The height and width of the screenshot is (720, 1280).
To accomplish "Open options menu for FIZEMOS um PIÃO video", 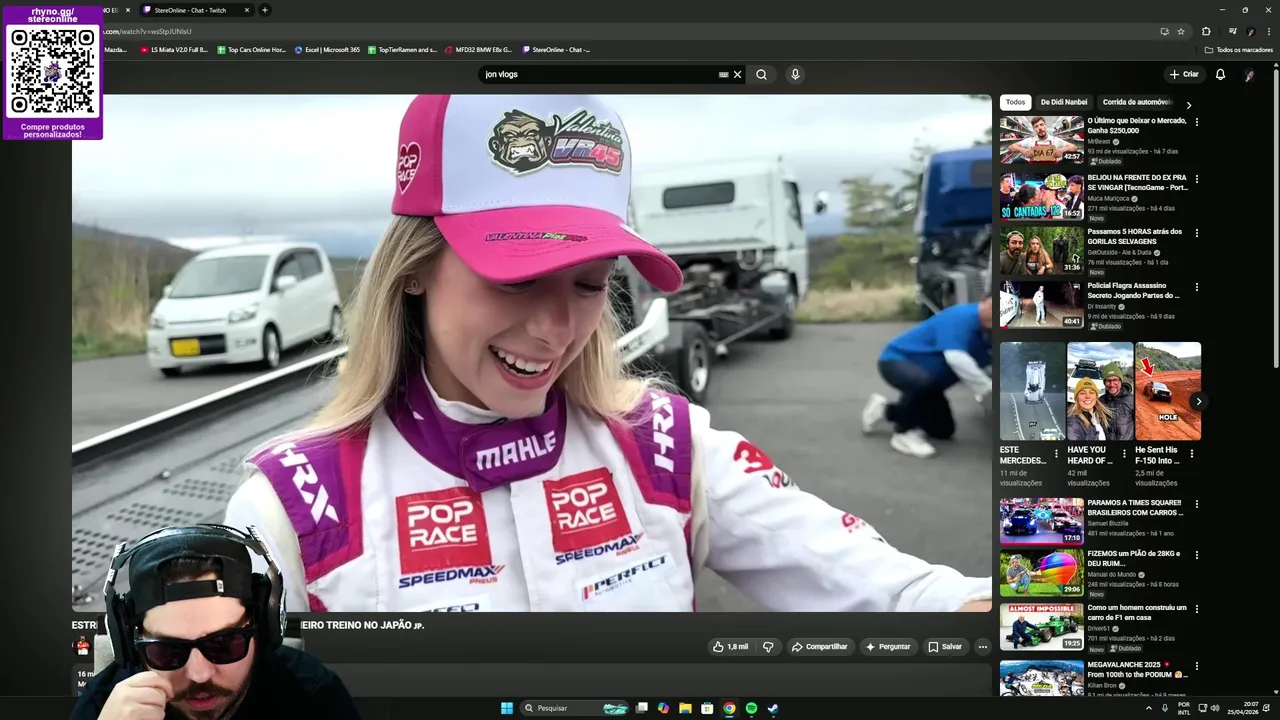I will pyautogui.click(x=1196, y=555).
